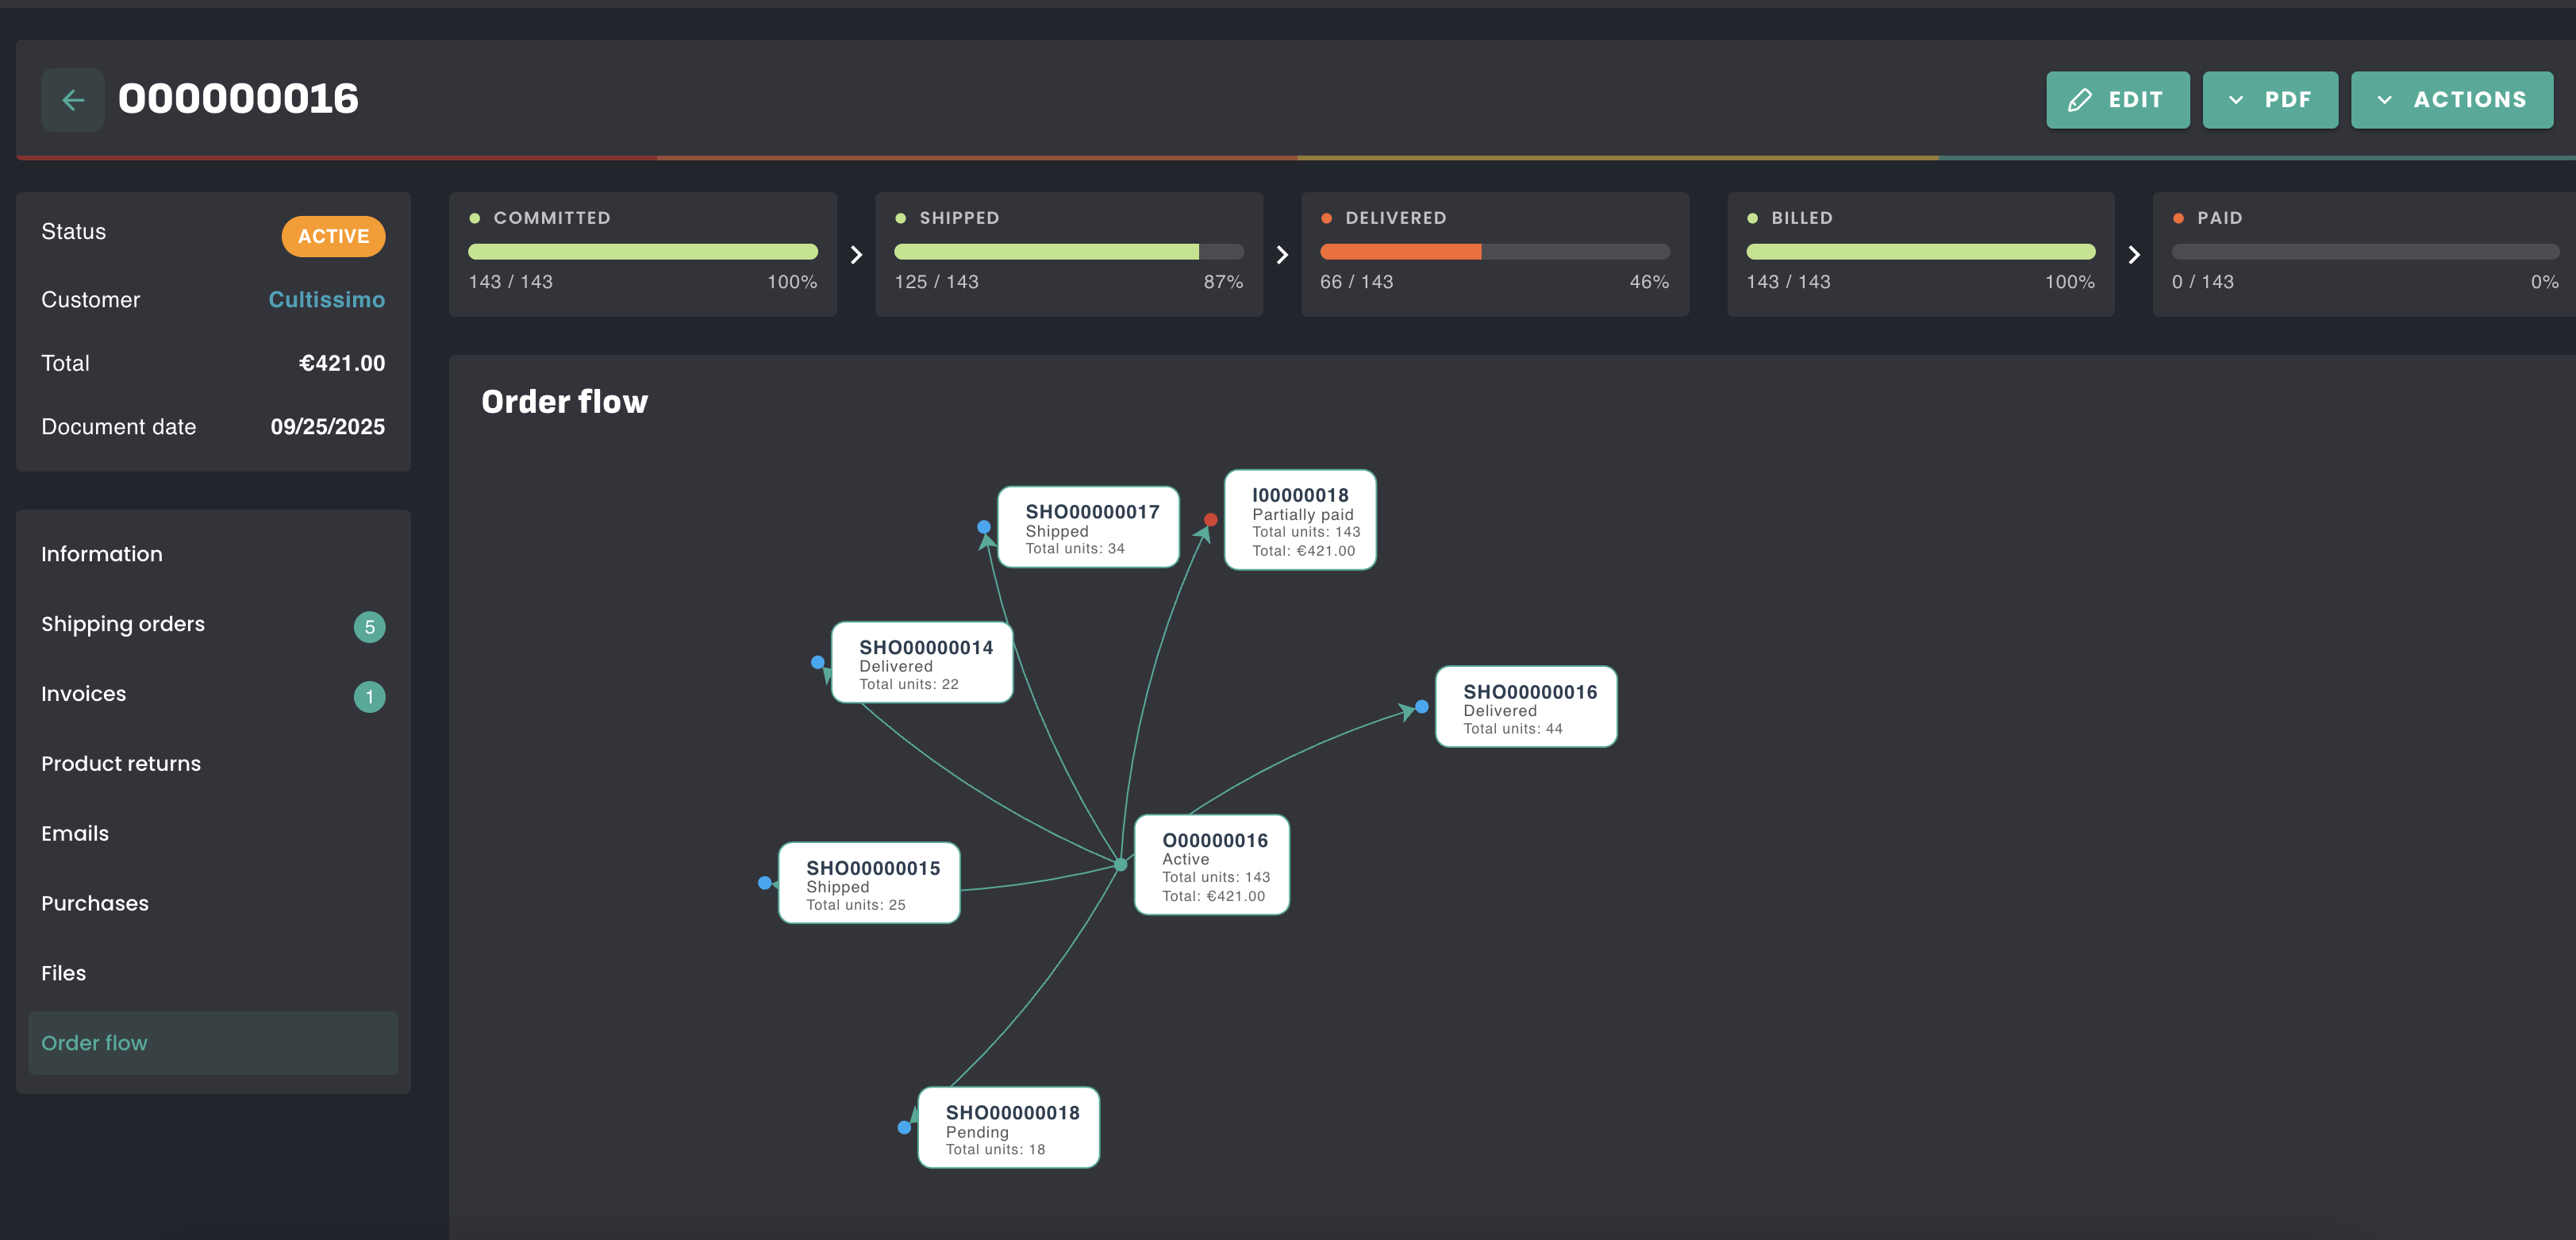Click the Invoices count badge 1

(x=369, y=697)
